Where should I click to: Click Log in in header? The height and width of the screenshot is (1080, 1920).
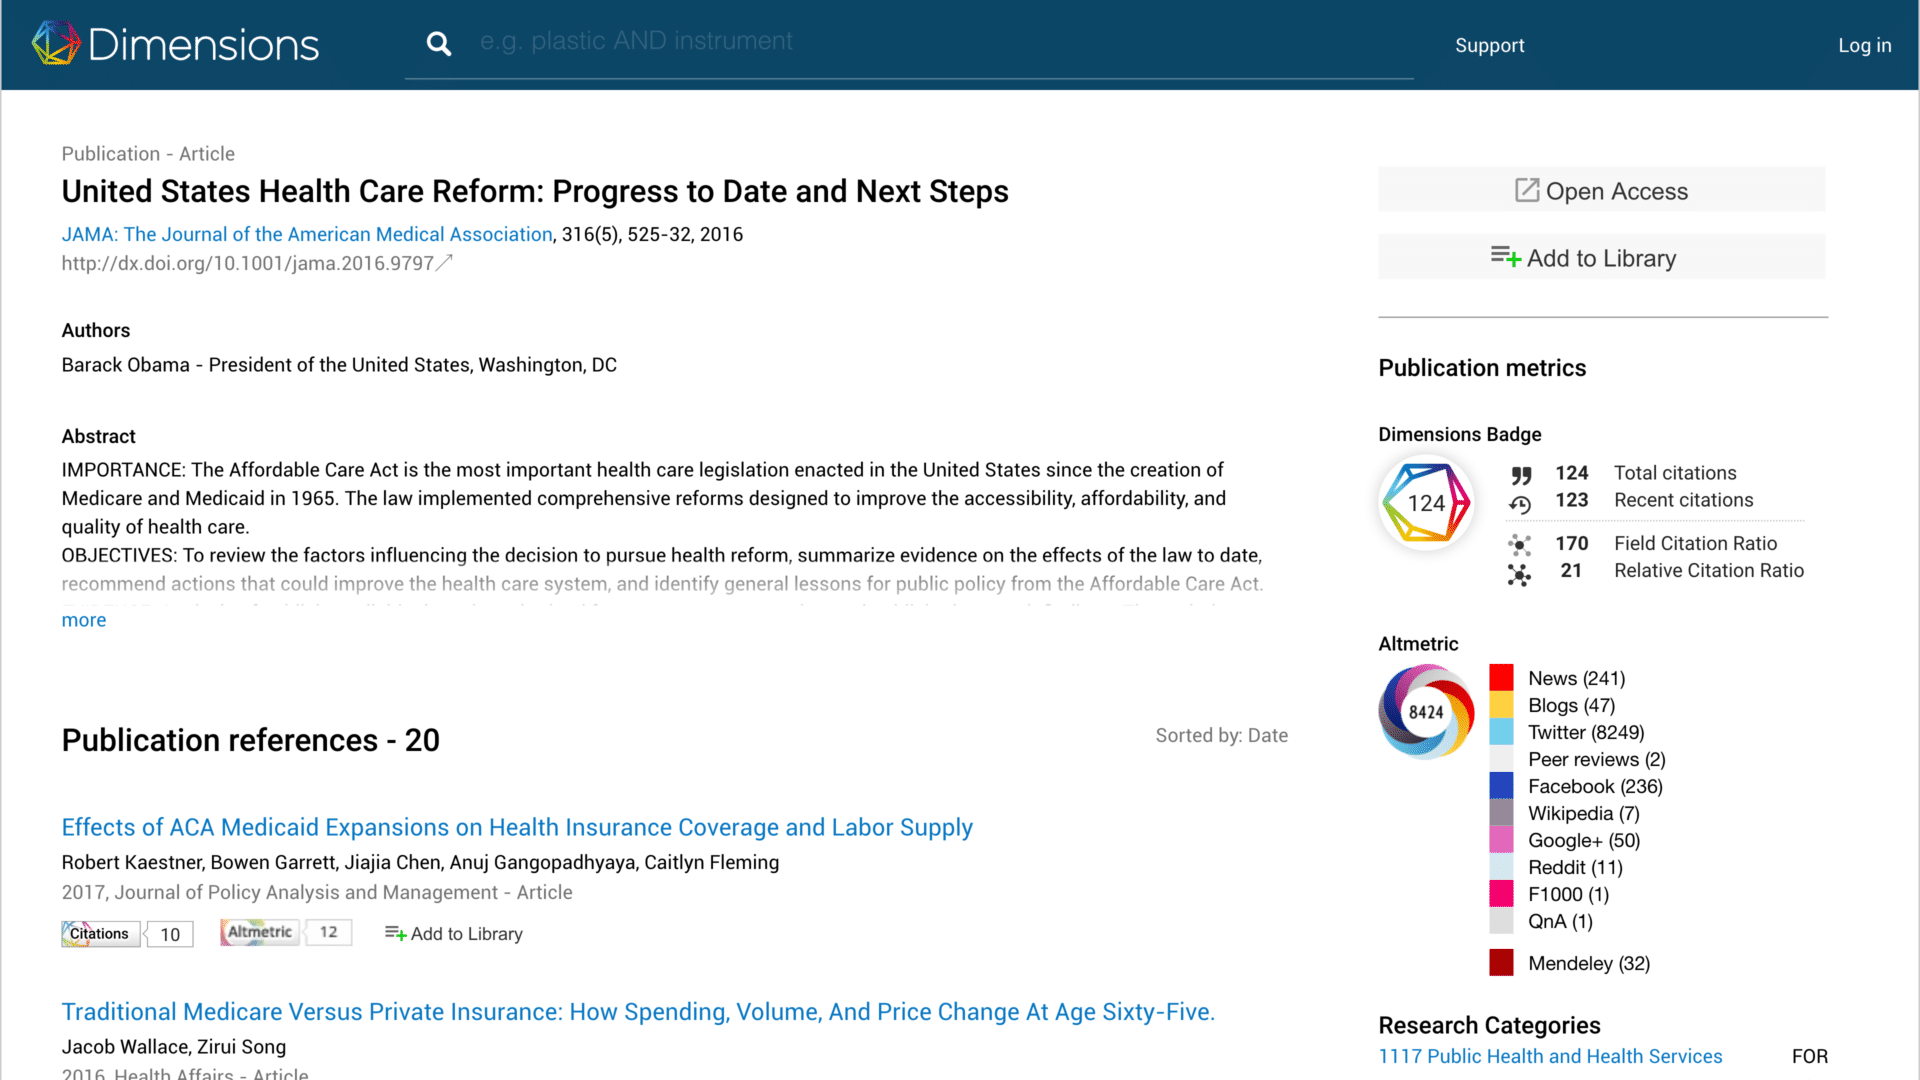pos(1864,45)
